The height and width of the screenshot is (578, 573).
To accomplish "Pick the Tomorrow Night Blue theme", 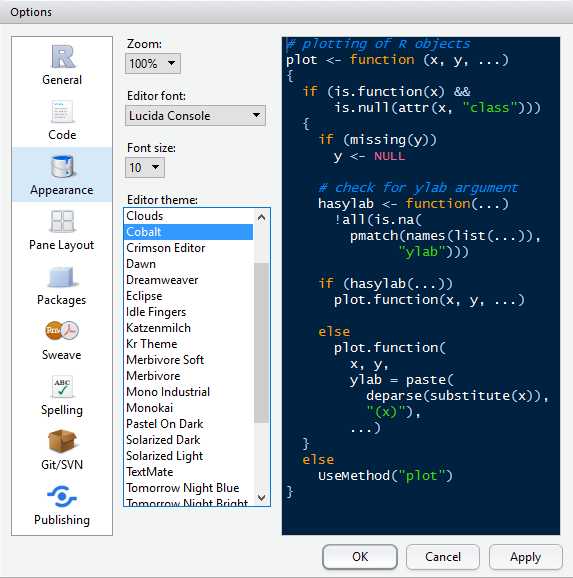I will click(188, 488).
